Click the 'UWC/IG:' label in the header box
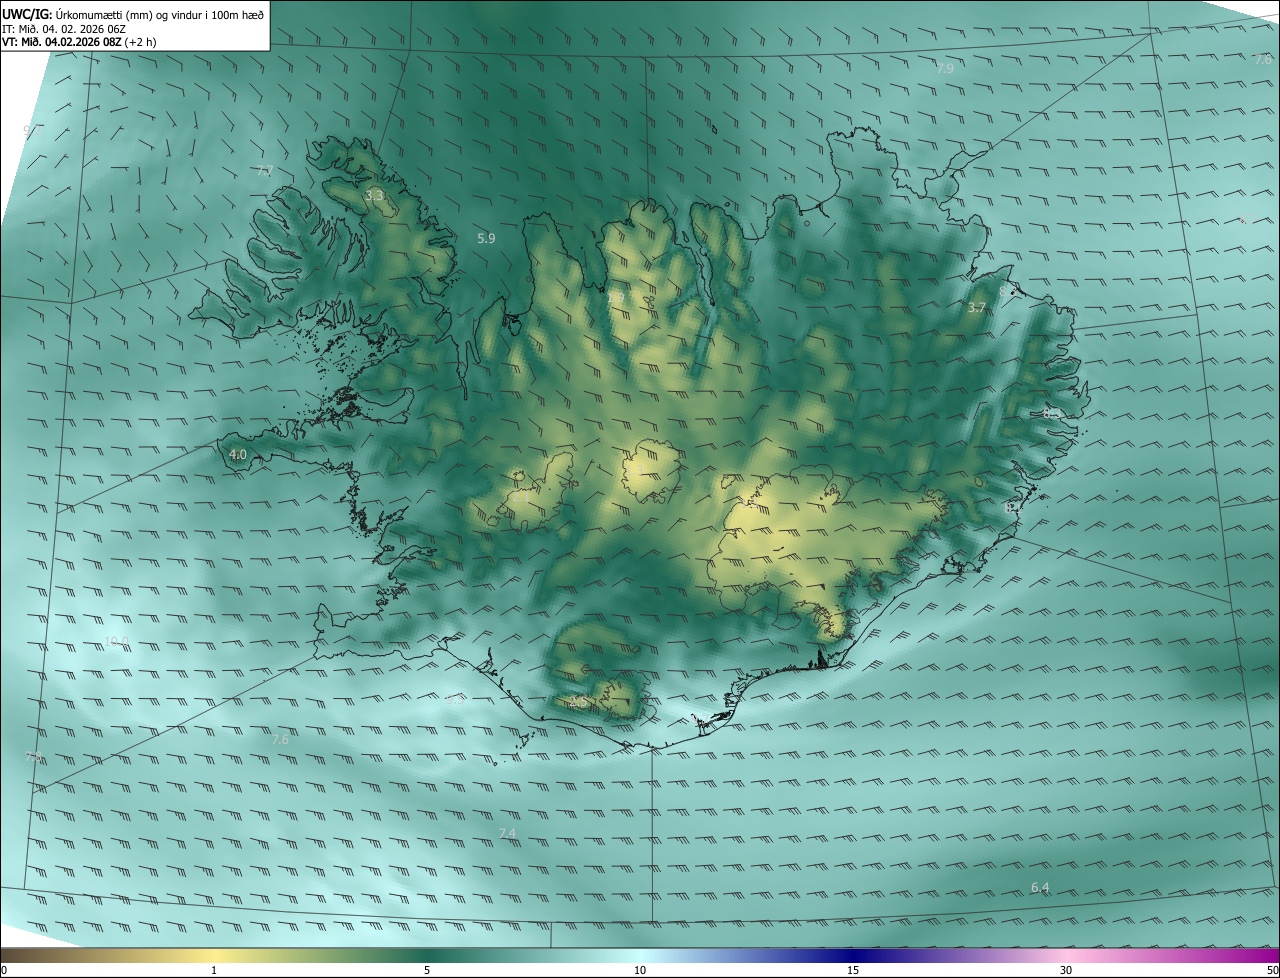Screen dimensions: 1280x978 click(27, 15)
